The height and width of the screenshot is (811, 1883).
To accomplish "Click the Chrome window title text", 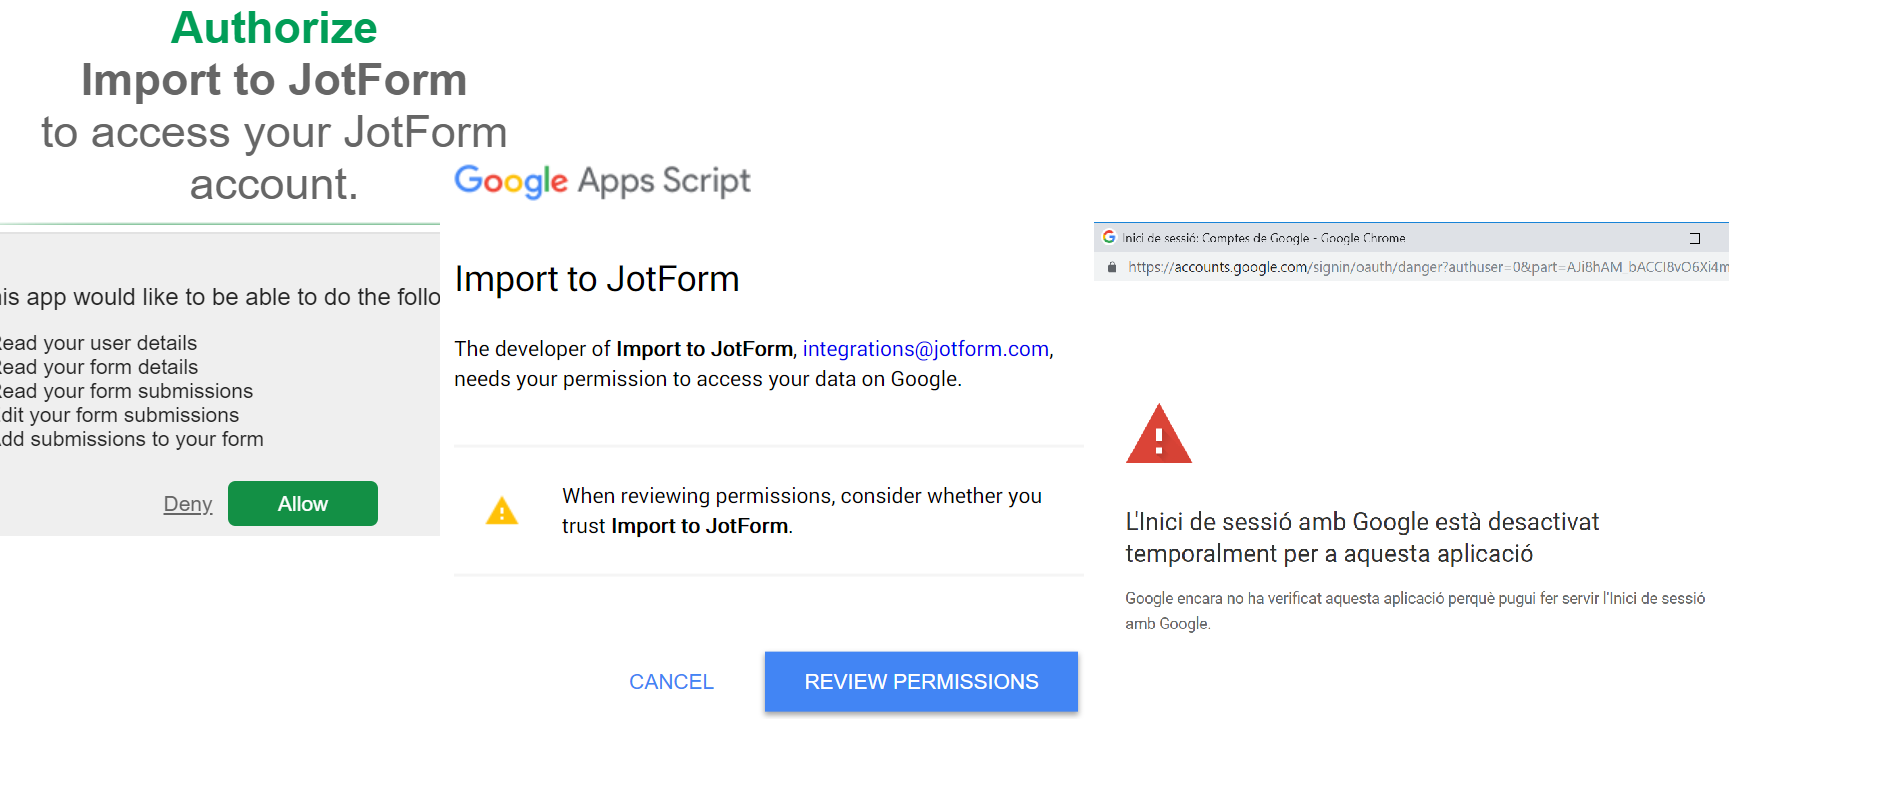I will (x=1263, y=238).
